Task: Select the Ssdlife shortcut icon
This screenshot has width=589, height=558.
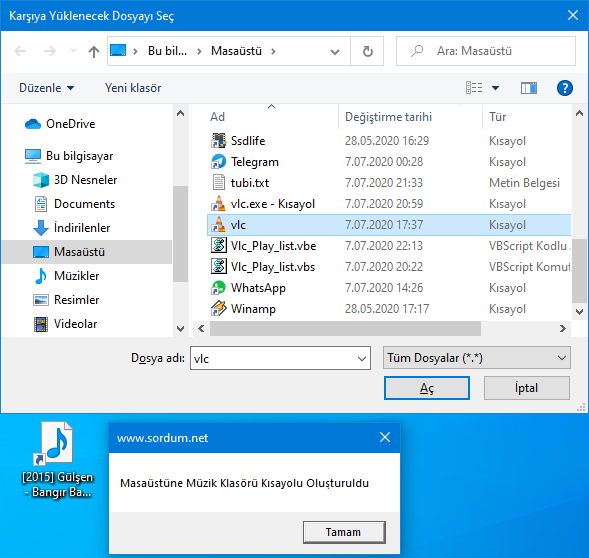Action: (218, 141)
